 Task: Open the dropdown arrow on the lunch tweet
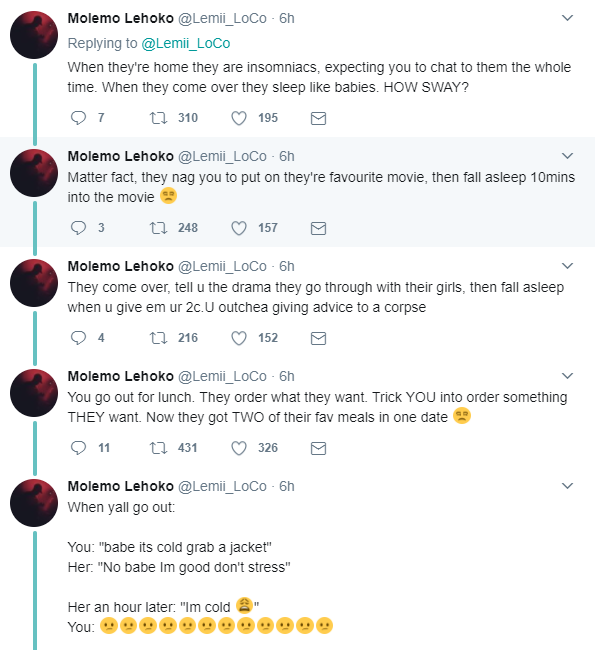point(567,376)
